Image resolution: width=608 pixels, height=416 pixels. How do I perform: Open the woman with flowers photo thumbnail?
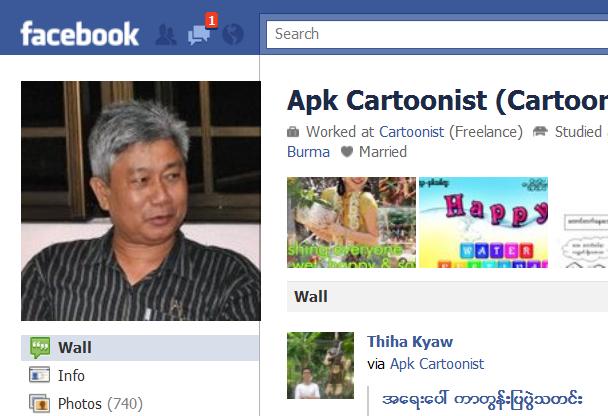[x=351, y=223]
